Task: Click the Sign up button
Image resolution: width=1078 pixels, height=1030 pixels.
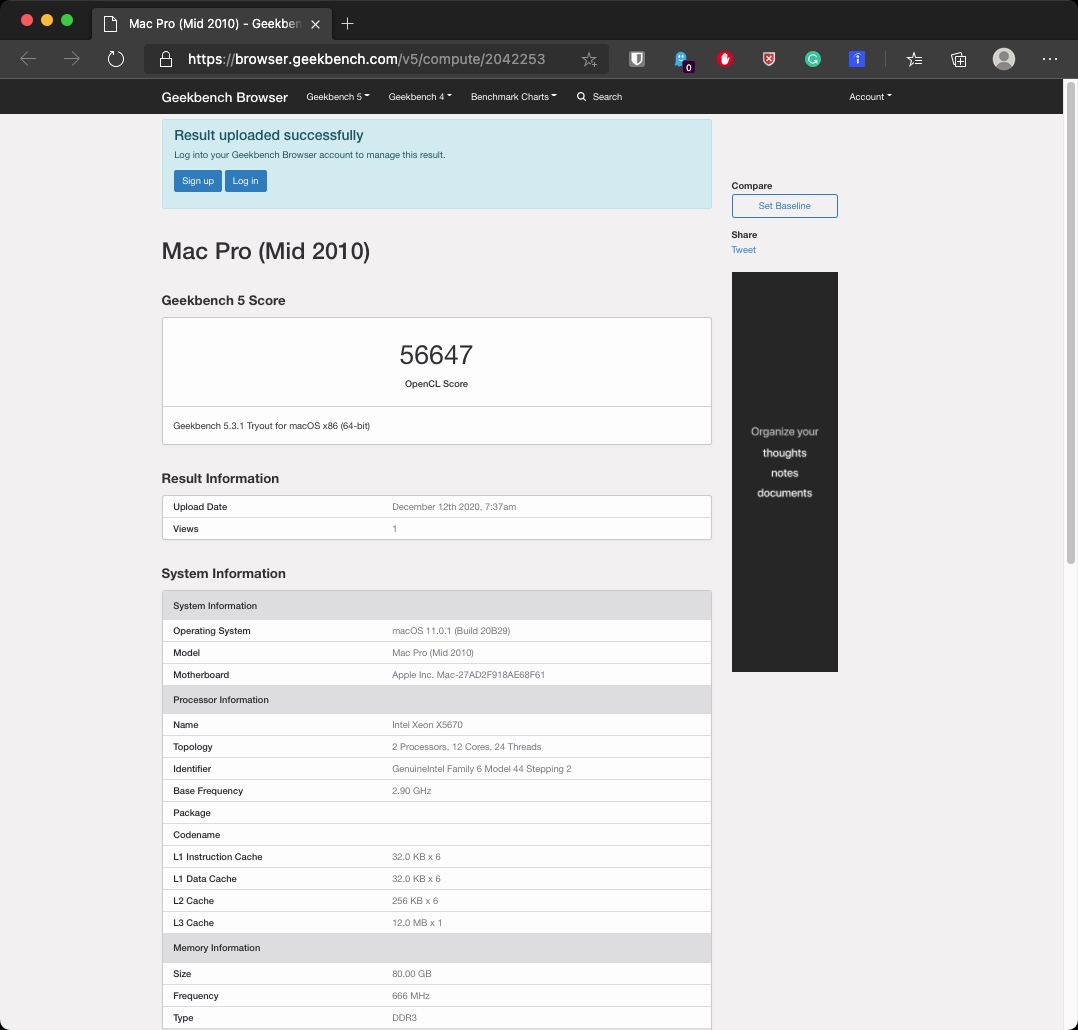Action: tap(198, 181)
